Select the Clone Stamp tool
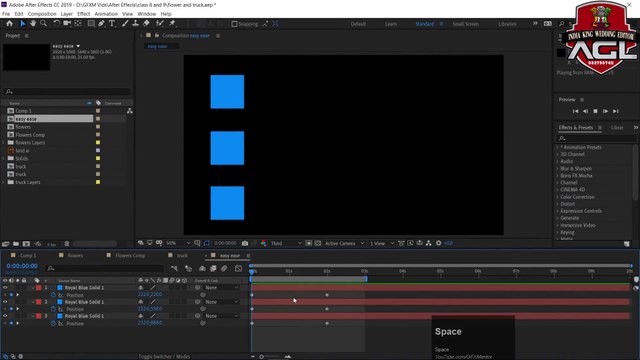 (136, 24)
